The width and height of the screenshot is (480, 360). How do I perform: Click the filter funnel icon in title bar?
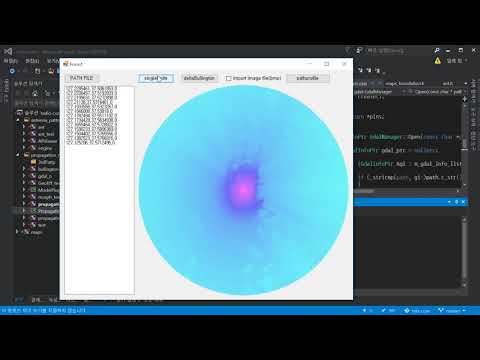click(x=347, y=50)
